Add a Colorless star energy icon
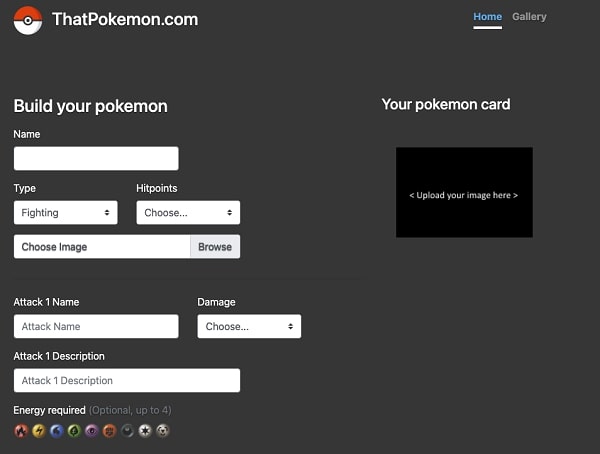The width and height of the screenshot is (600, 454). click(145, 431)
